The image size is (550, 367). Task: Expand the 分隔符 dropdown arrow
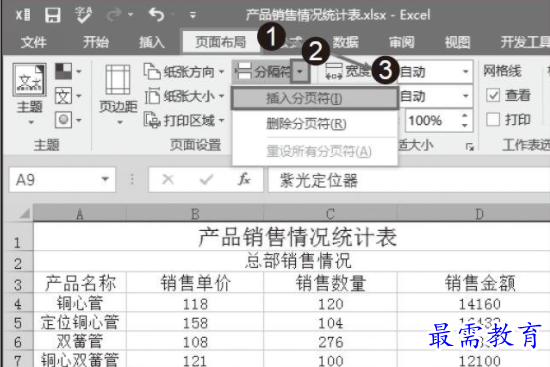pyautogui.click(x=300, y=72)
